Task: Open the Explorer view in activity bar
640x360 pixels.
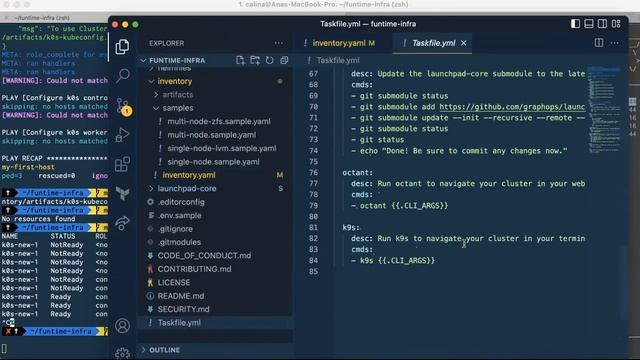Action: click(x=122, y=47)
